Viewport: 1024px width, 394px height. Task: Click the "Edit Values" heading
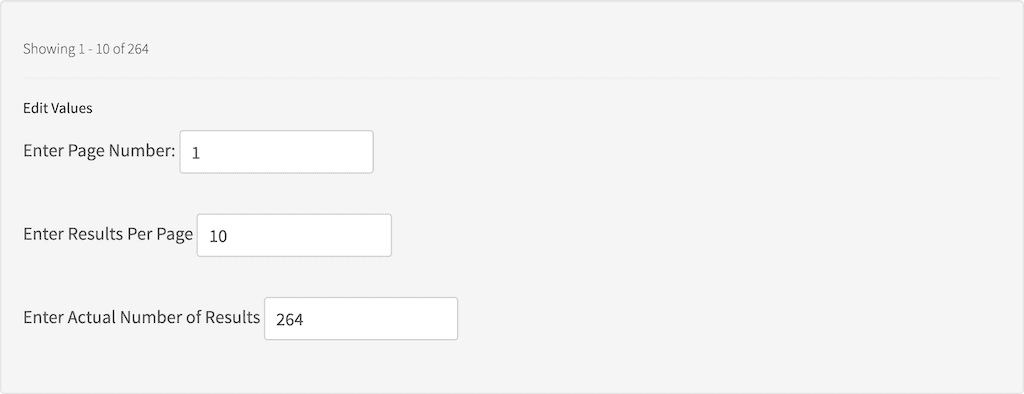coord(57,108)
